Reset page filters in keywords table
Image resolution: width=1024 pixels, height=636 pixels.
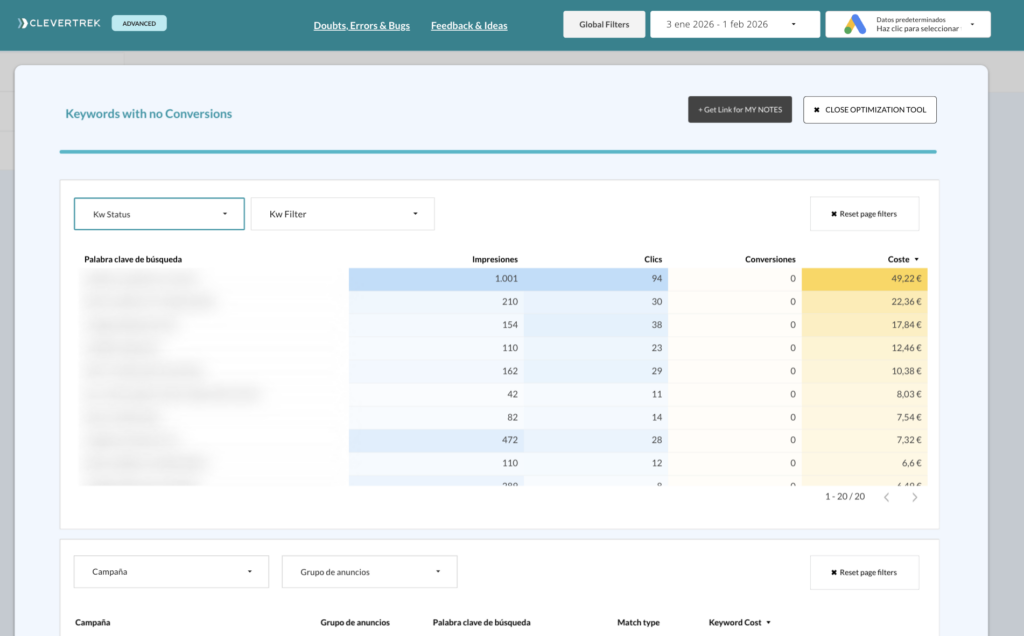(863, 214)
